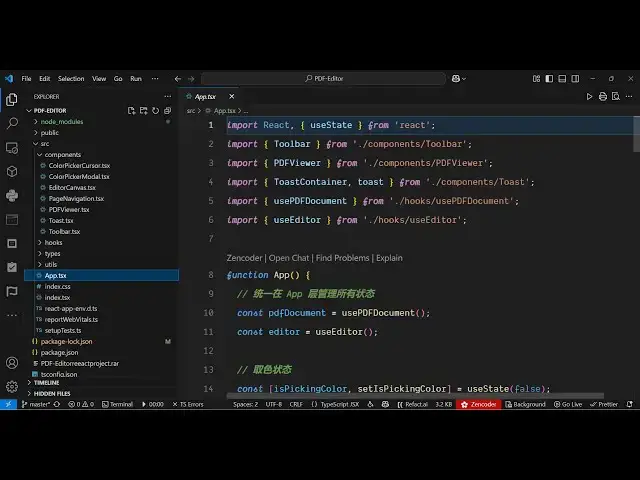Open the Search view in activity bar

(12, 123)
